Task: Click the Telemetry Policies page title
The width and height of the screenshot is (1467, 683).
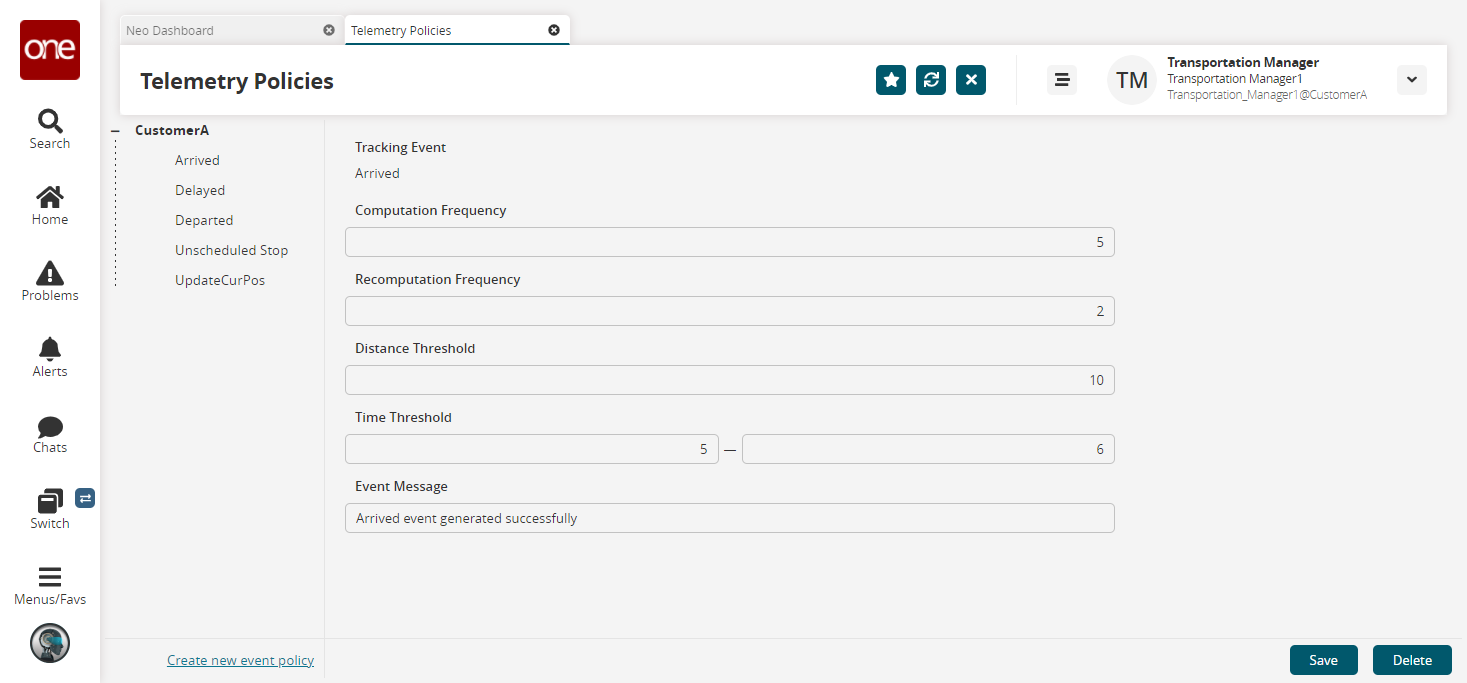Action: click(x=237, y=81)
